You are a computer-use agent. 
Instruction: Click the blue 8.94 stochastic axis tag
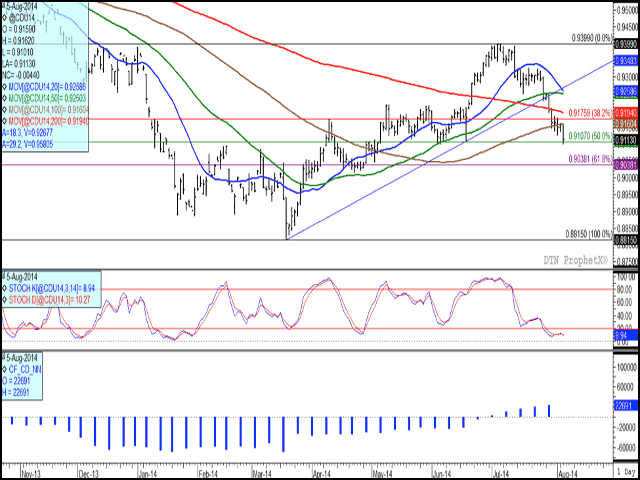[x=626, y=336]
